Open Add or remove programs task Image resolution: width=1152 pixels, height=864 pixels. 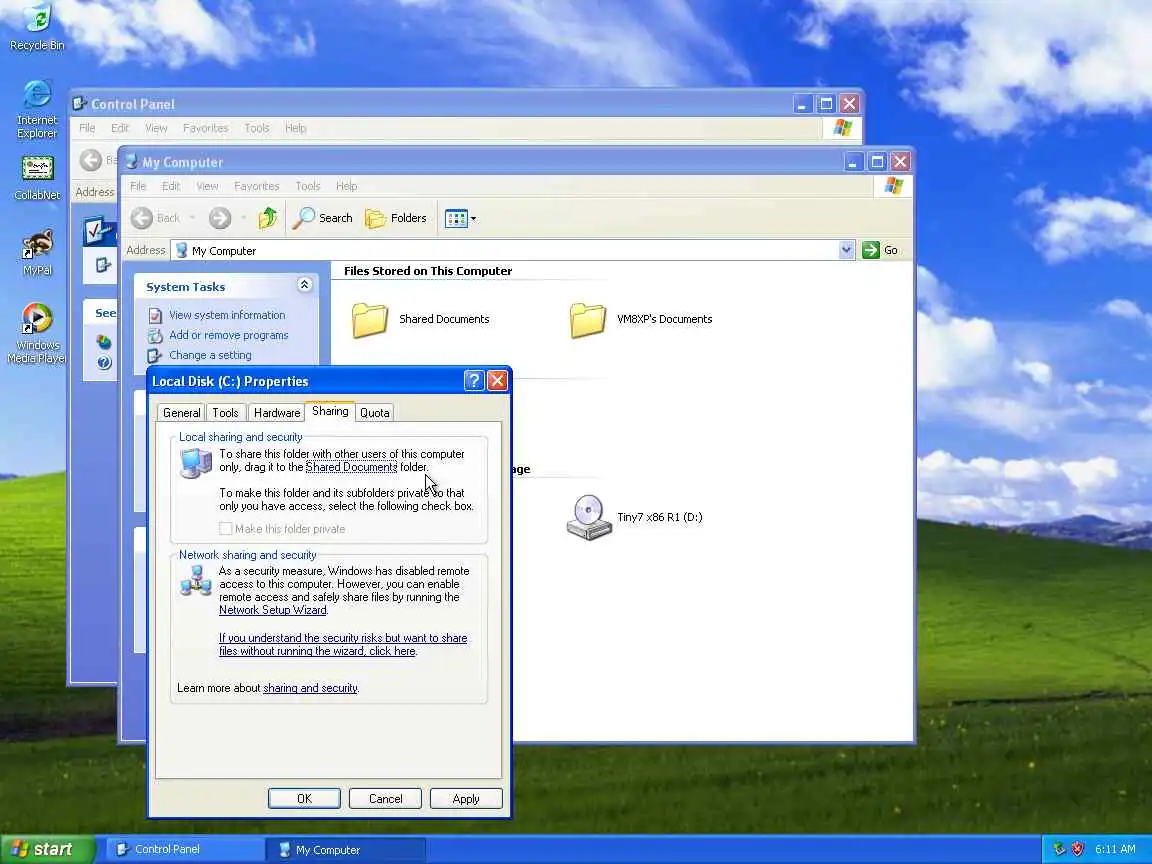point(228,335)
